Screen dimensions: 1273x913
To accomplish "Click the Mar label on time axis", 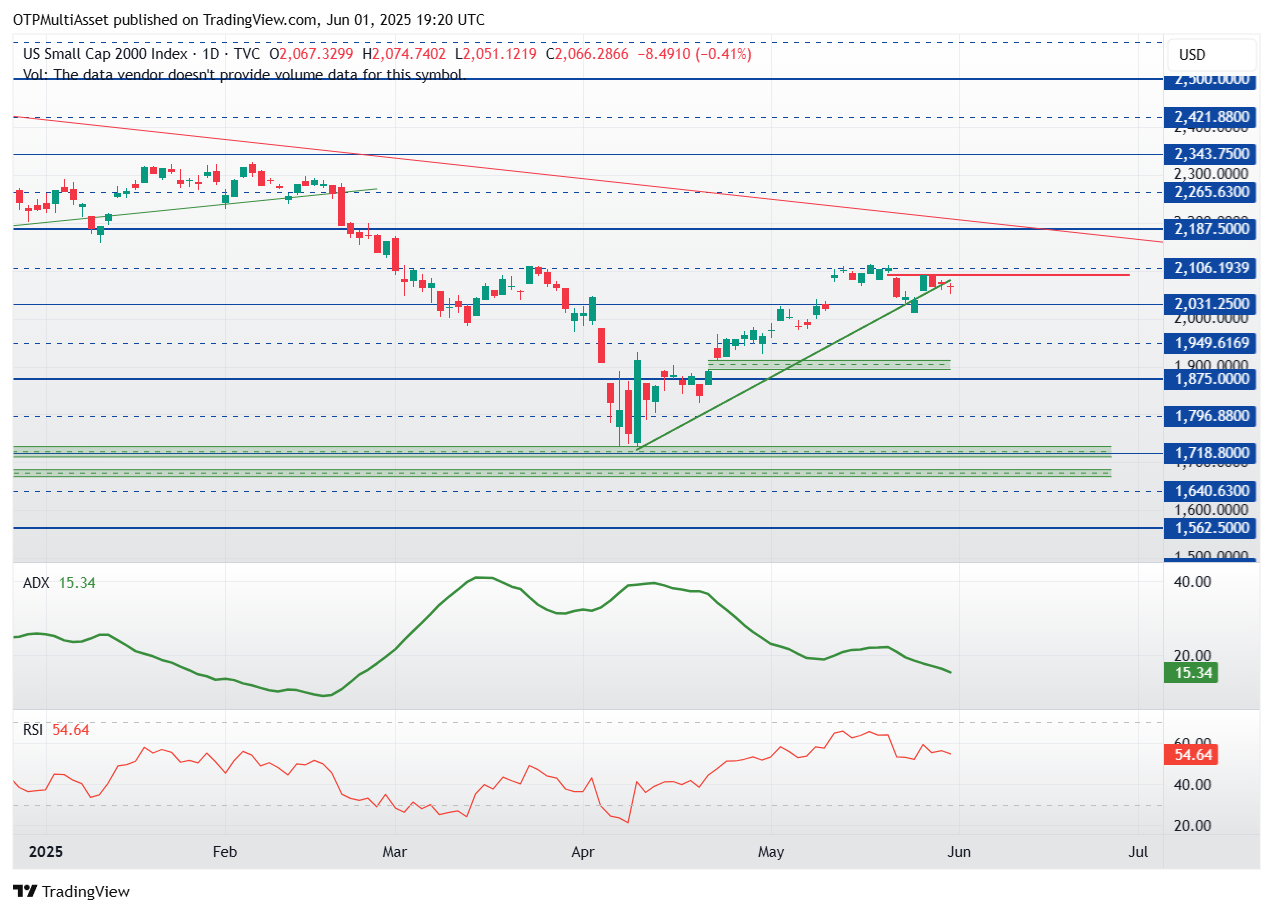I will [x=396, y=853].
